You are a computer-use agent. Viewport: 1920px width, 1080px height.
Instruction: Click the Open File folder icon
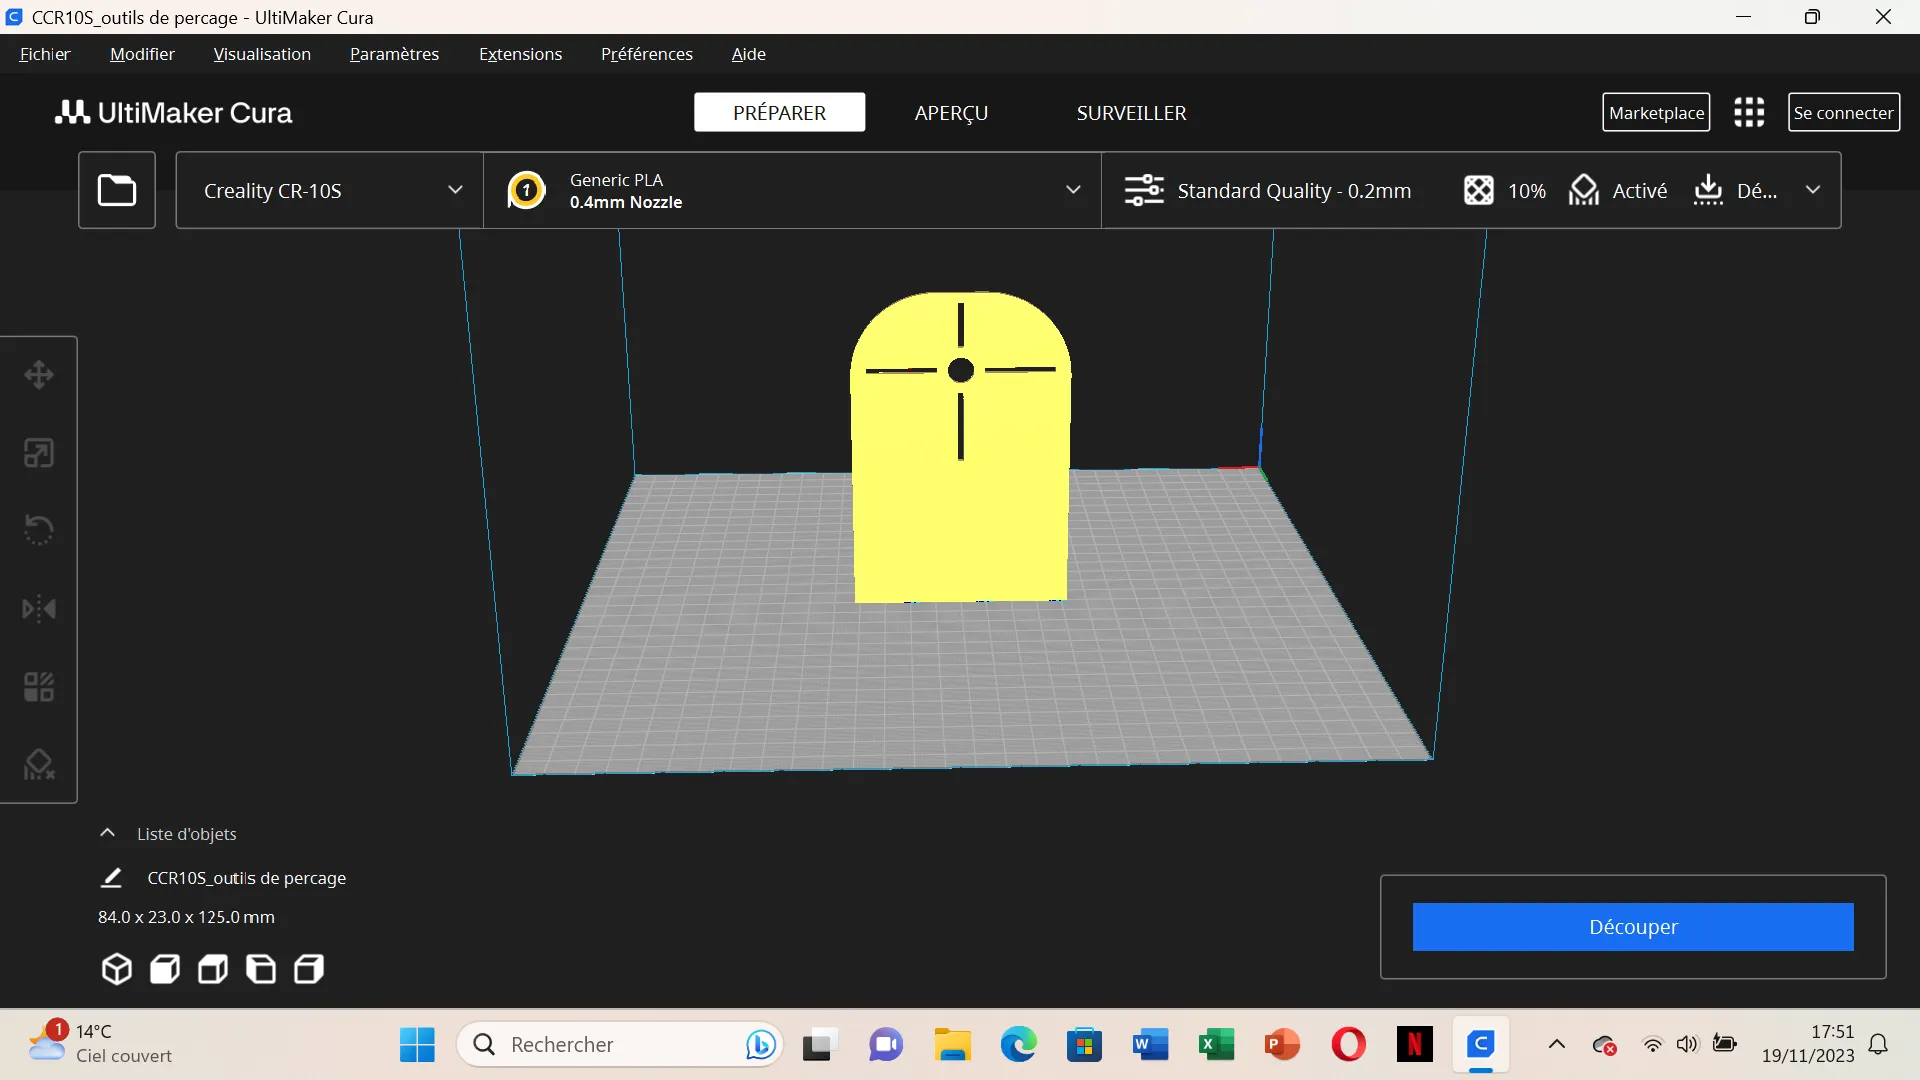coord(117,190)
